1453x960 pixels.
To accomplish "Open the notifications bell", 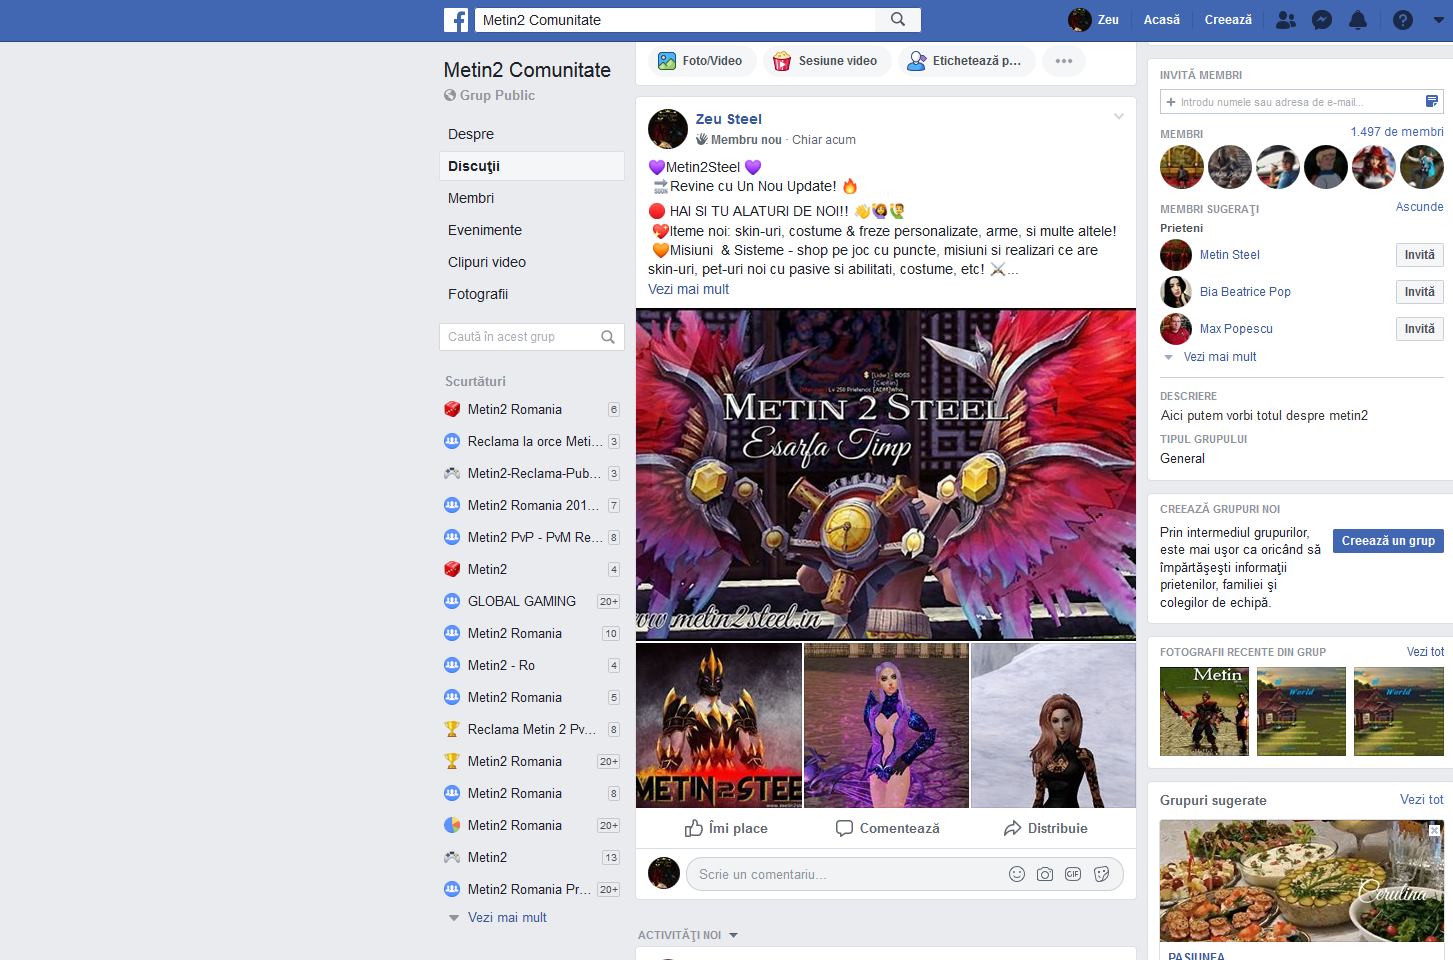I will point(1358,20).
